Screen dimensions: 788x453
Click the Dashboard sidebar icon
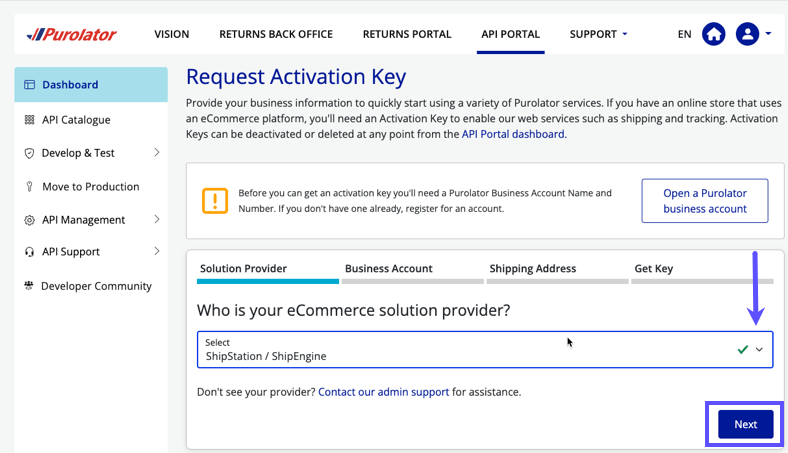(x=29, y=85)
